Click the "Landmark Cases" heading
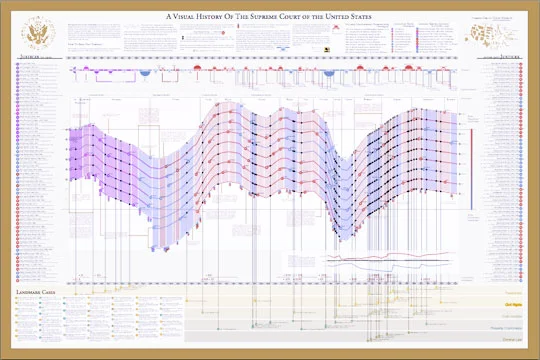Viewport: 540px width, 360px height. point(35,292)
